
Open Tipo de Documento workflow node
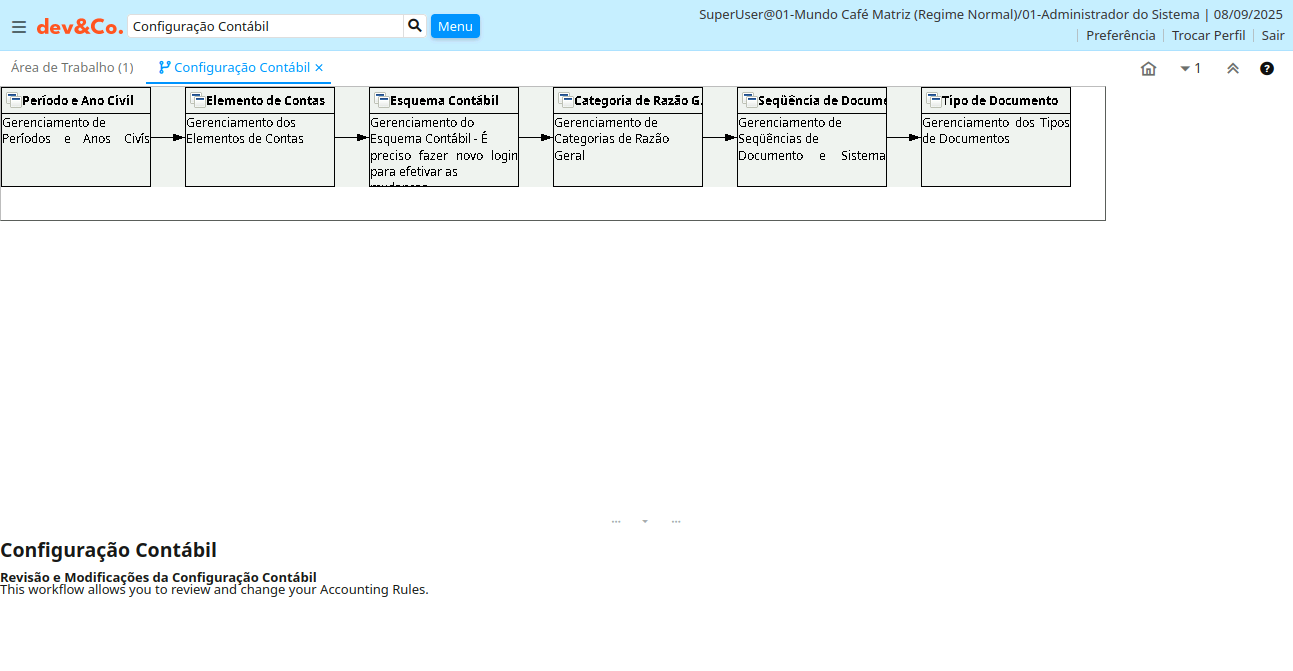(996, 137)
